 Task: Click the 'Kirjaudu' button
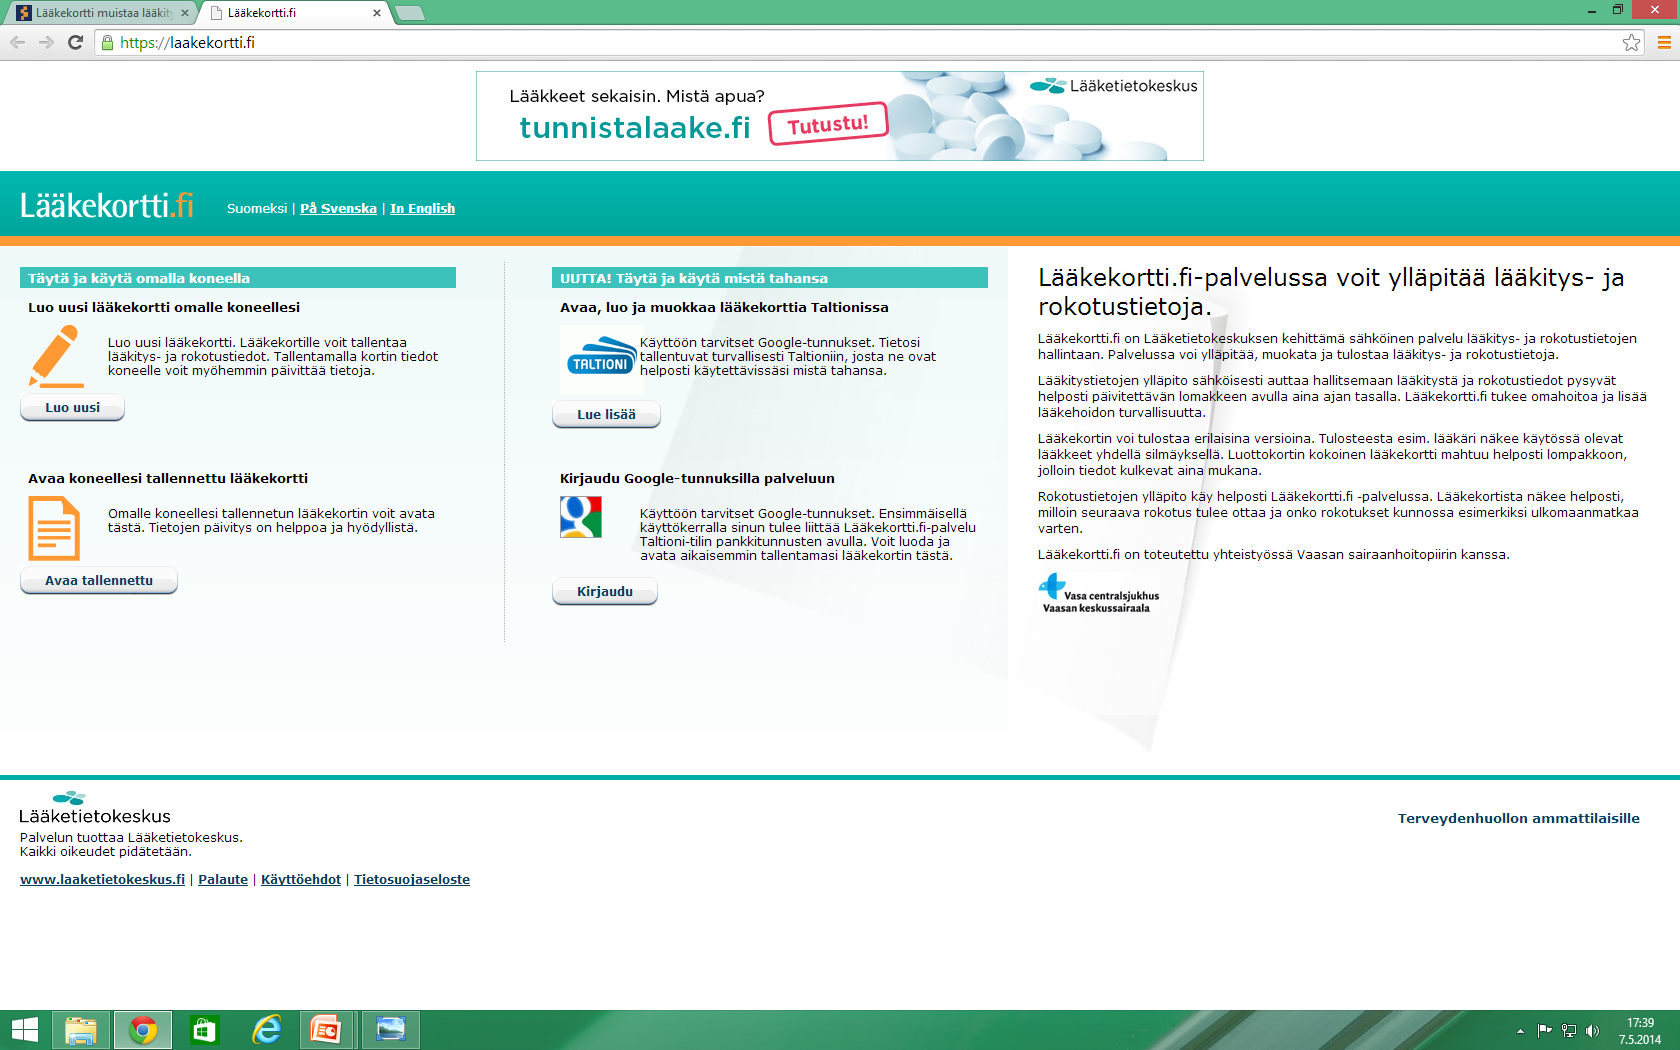pyautogui.click(x=605, y=591)
